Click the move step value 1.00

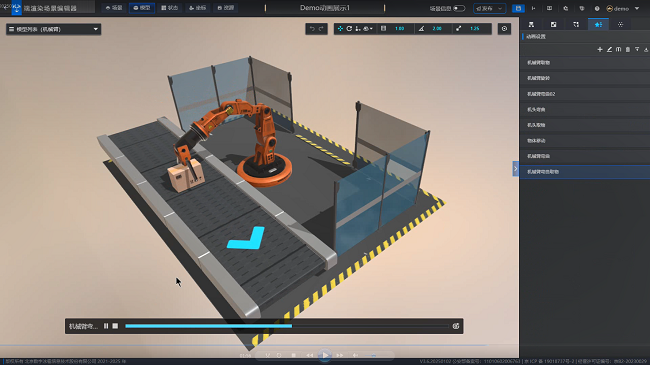399,29
